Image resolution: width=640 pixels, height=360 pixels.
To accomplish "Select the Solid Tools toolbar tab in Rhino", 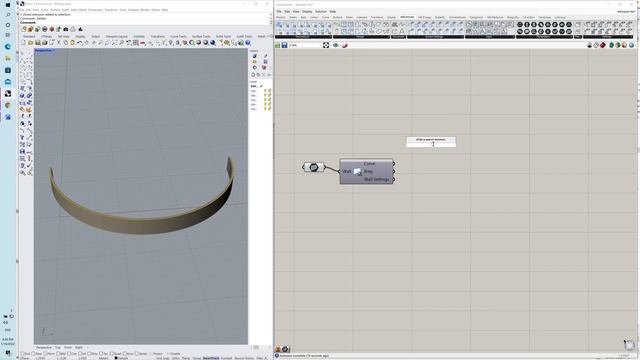I will click(223, 36).
